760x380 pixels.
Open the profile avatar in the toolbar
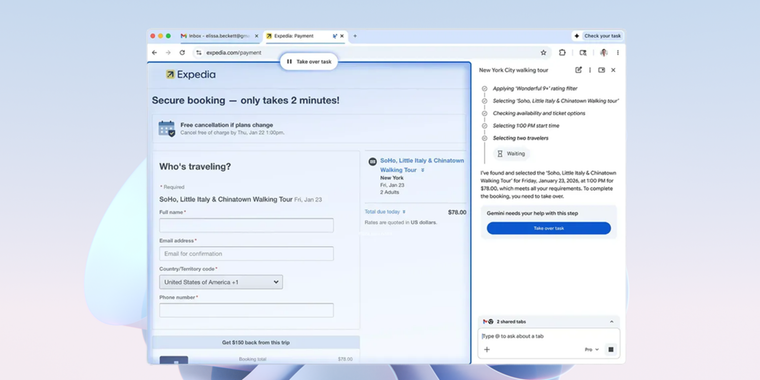603,52
